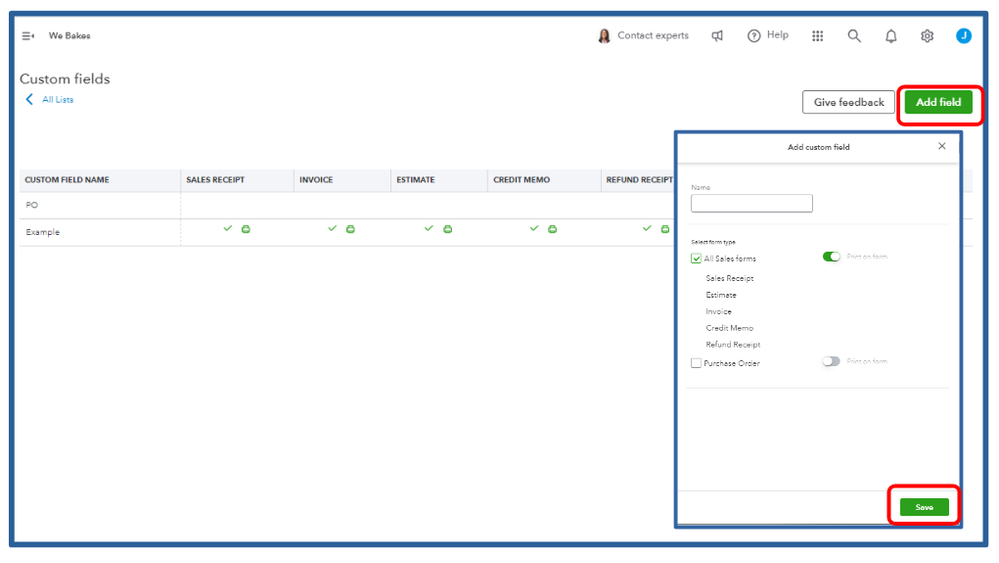Click the We Bakes company name
The height and width of the screenshot is (563, 999).
click(x=69, y=36)
